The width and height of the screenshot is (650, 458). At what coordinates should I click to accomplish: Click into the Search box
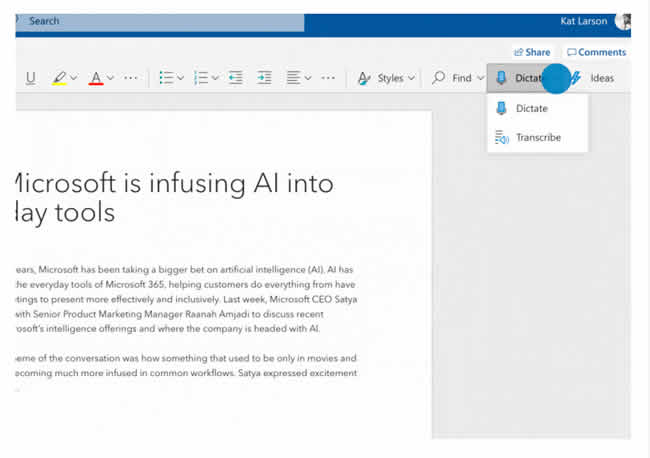click(x=160, y=21)
